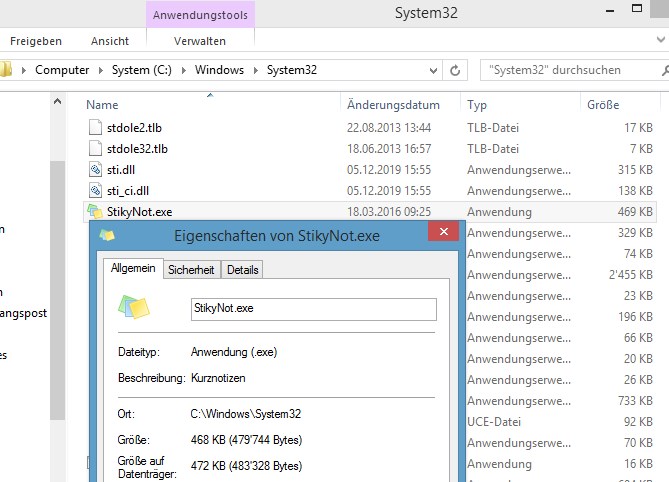Click the date 22.08.2013 13:44
Image resolution: width=669 pixels, height=482 pixels.
click(389, 128)
